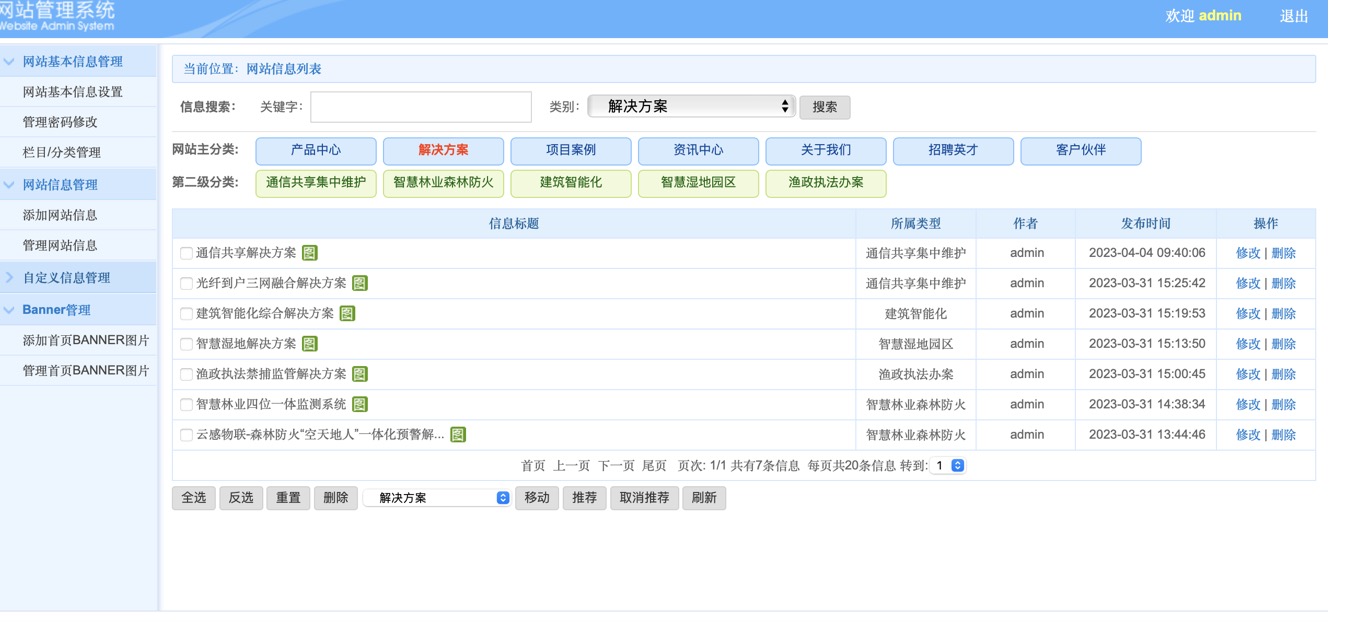Viewport: 1348px width, 622px height.
Task: Click image icon beside 云感物联-森林防火 row
Action: point(458,435)
